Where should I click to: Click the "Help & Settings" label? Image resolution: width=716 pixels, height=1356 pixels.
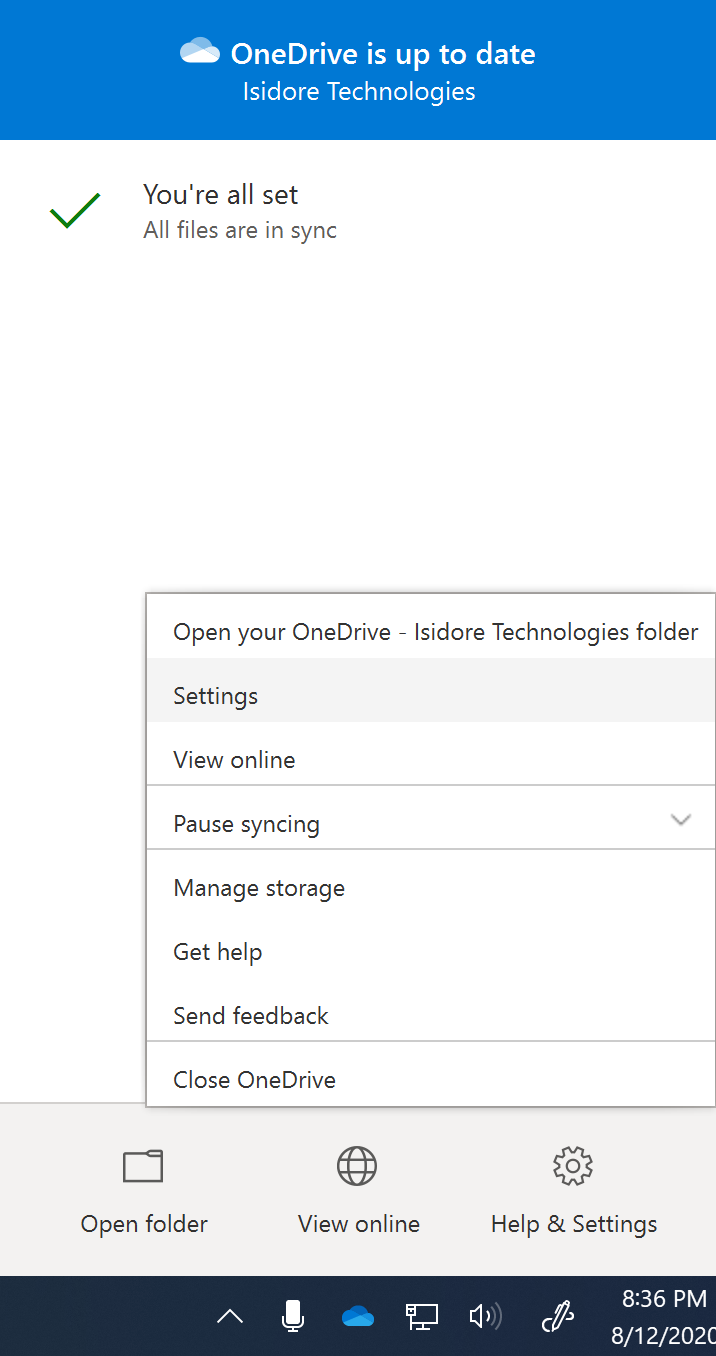pyautogui.click(x=574, y=1224)
